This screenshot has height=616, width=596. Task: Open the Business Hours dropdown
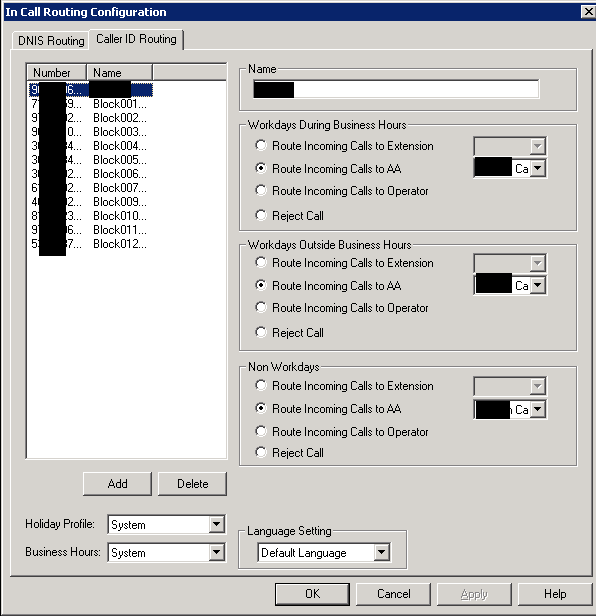click(x=216, y=552)
